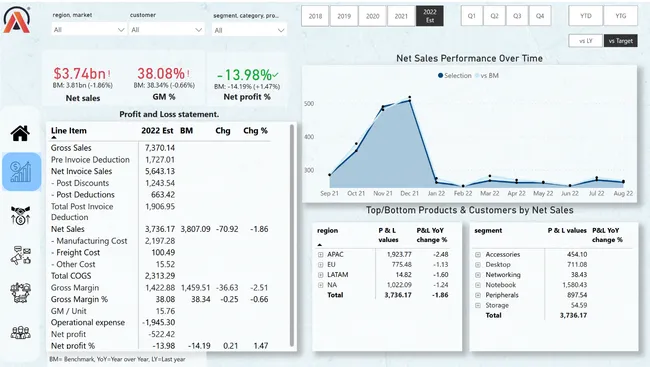Click Net profit % checkmark icon
Image resolution: width=650 pixels, height=367 pixels.
click(x=275, y=75)
